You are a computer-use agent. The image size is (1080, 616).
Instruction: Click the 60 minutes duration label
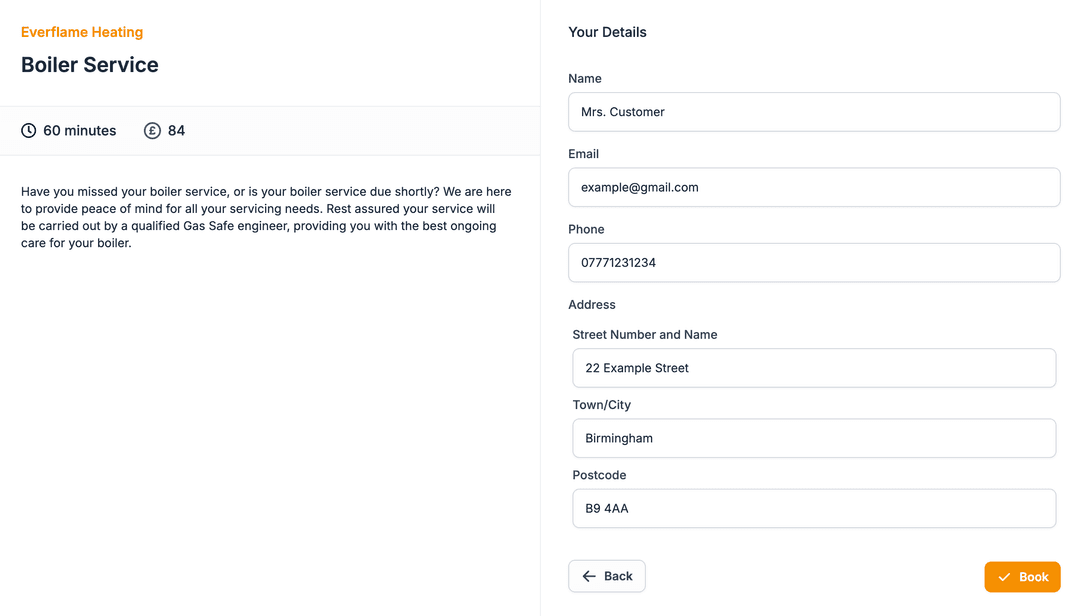coord(77,130)
